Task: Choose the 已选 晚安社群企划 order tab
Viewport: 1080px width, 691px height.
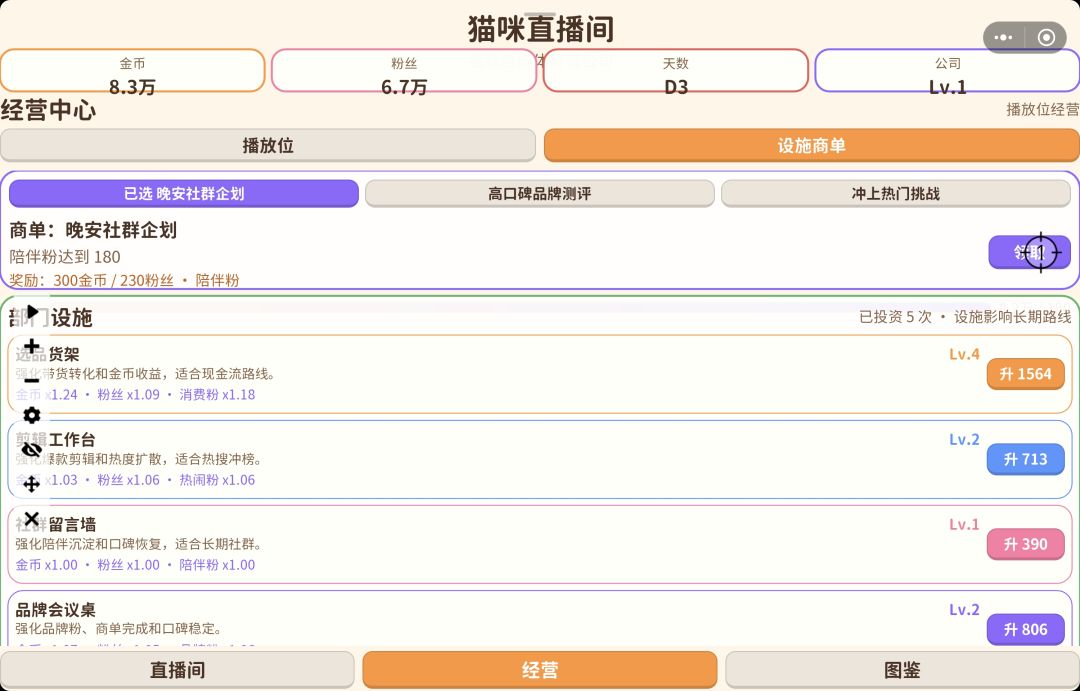Action: [x=184, y=194]
